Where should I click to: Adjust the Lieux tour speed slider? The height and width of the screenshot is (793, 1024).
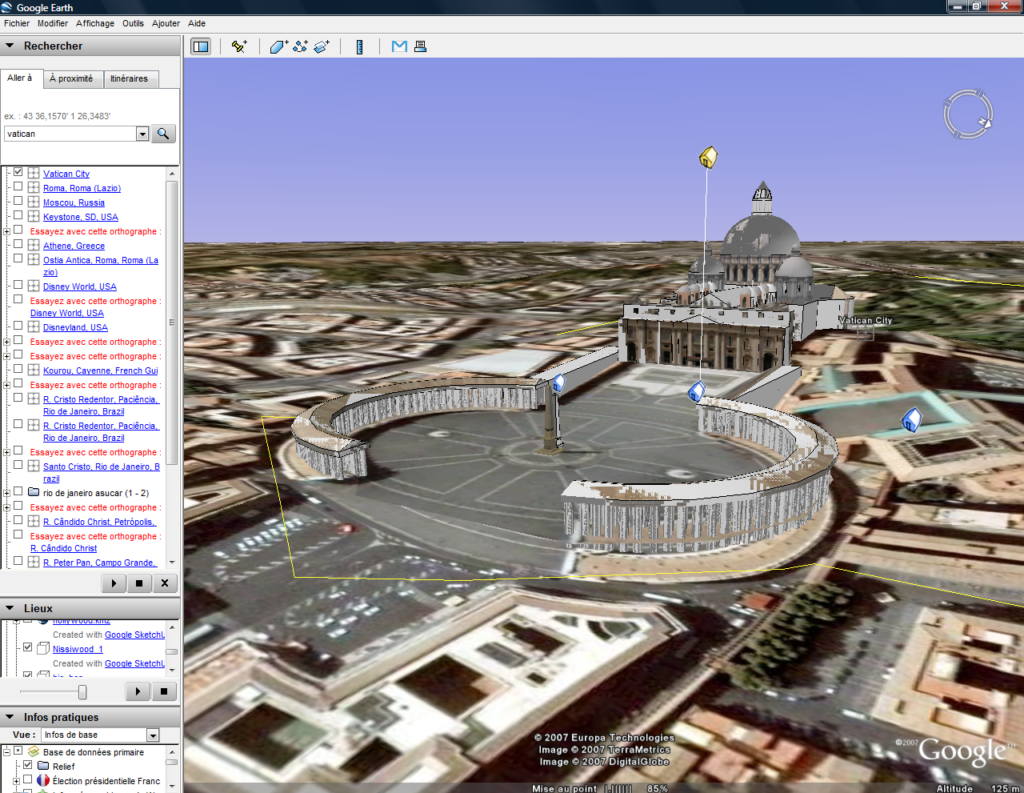coord(82,692)
